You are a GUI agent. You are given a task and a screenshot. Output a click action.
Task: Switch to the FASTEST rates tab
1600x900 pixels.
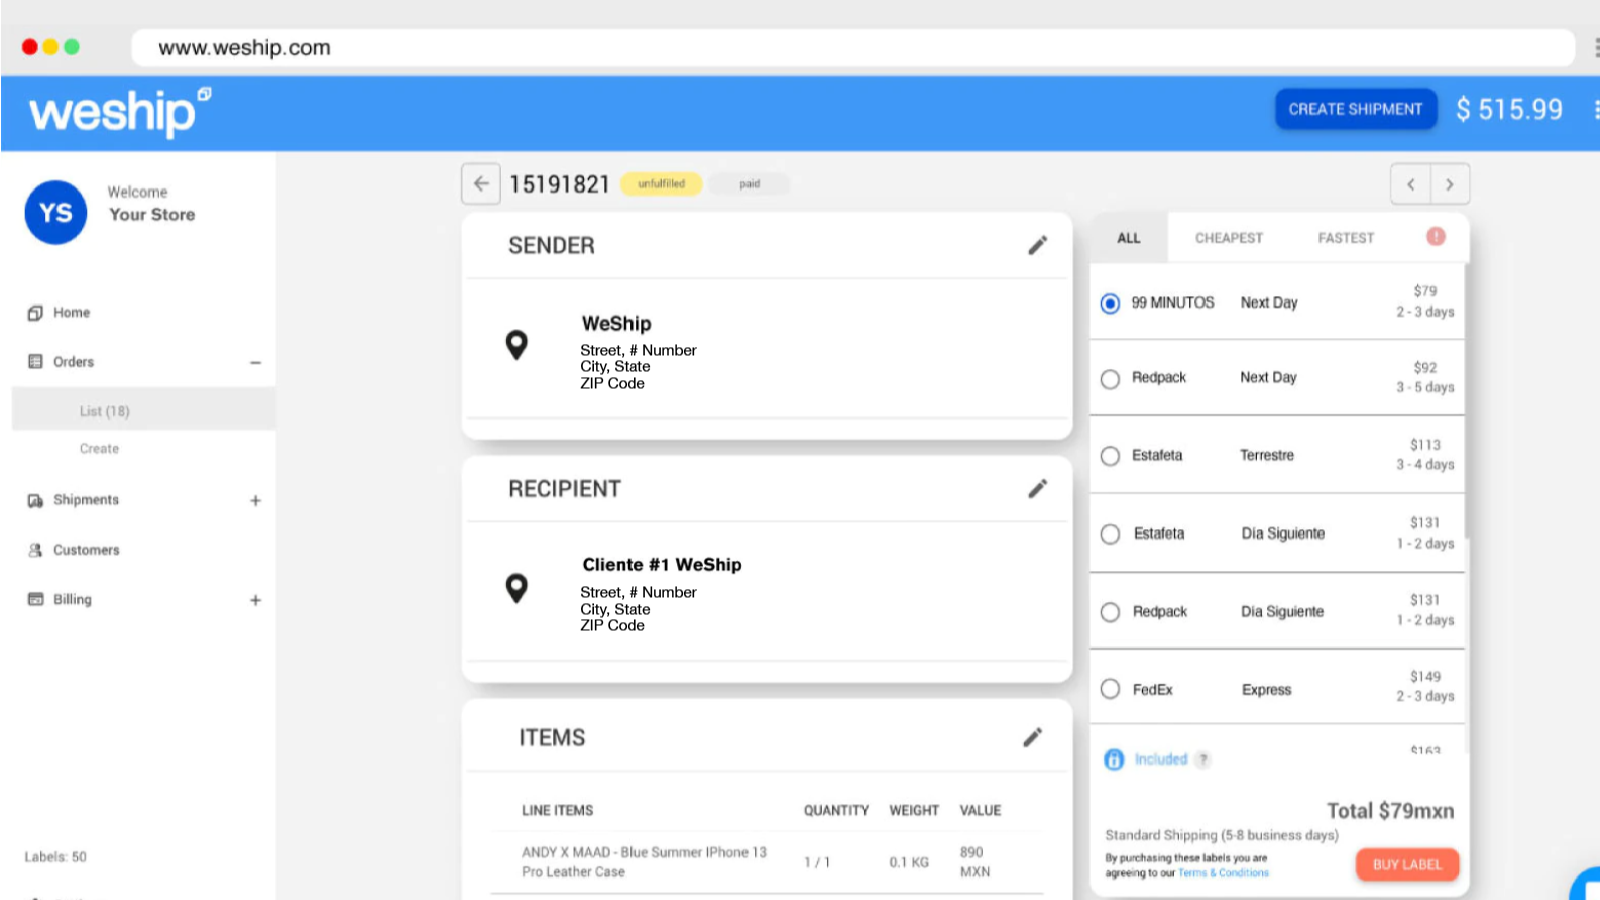(1346, 238)
